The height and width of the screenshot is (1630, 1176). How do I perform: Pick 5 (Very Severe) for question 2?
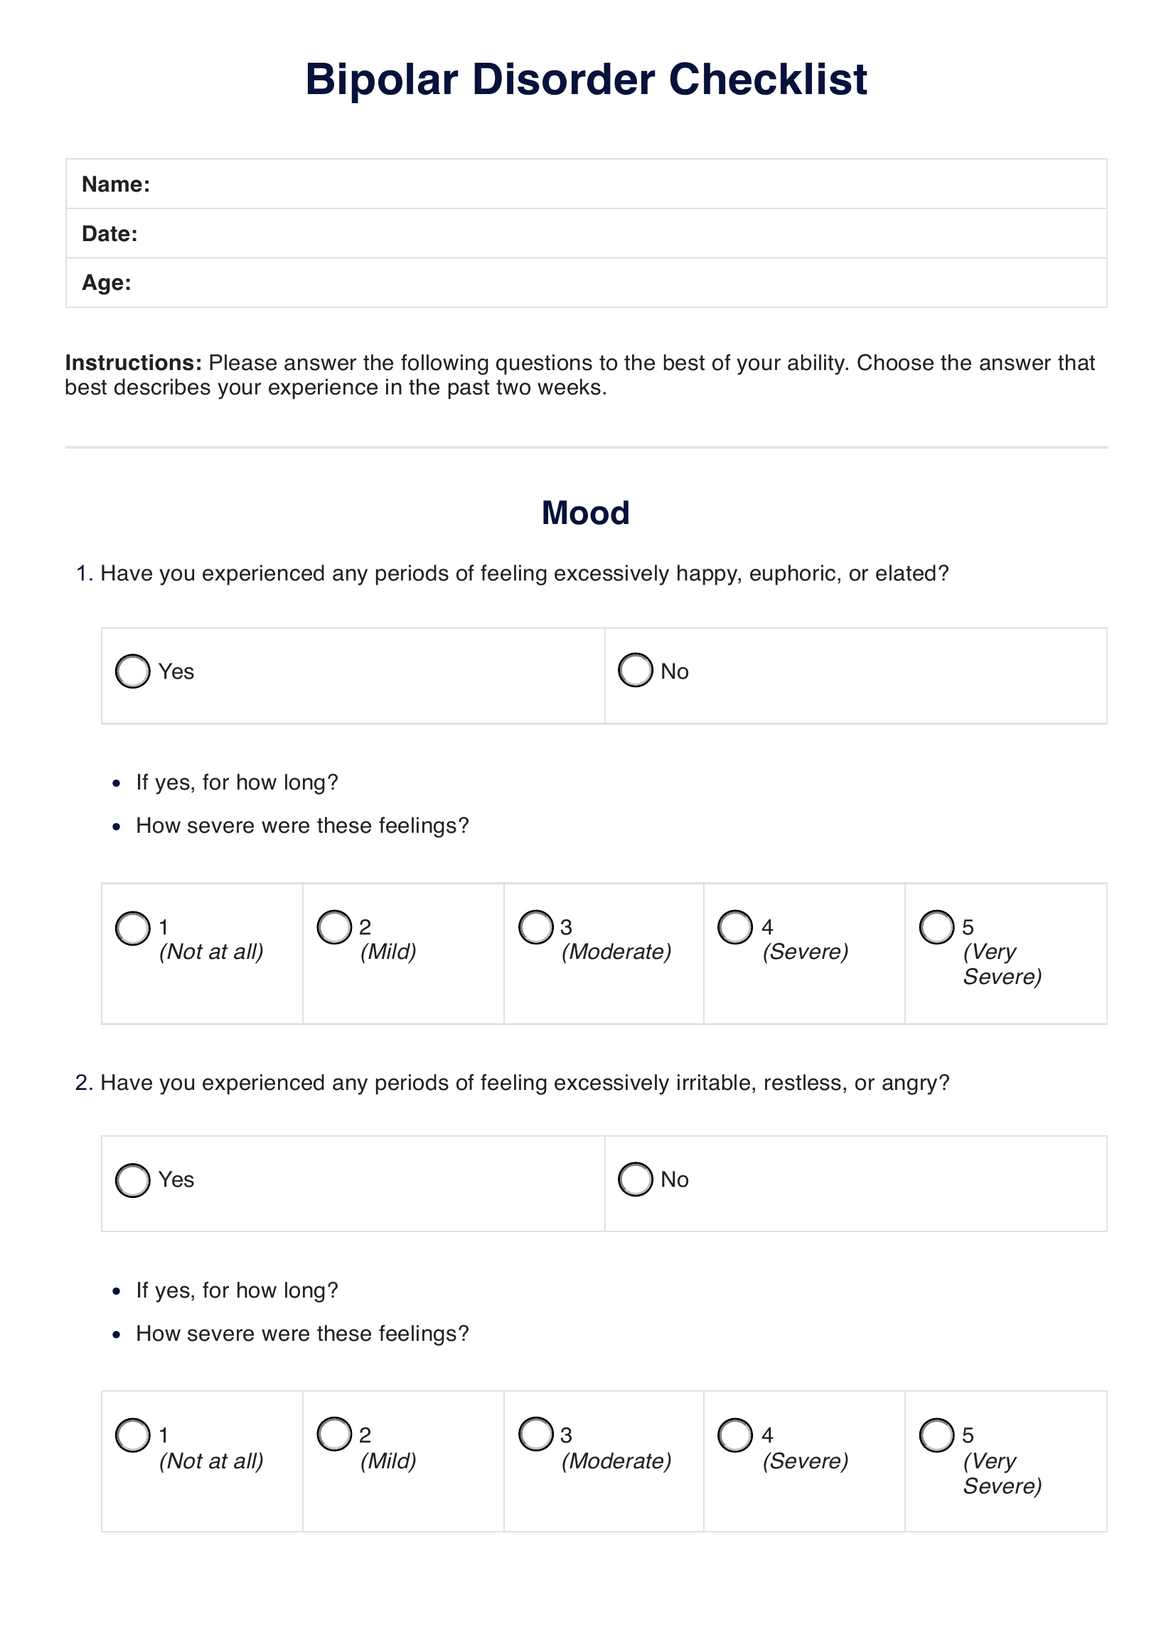[937, 1435]
